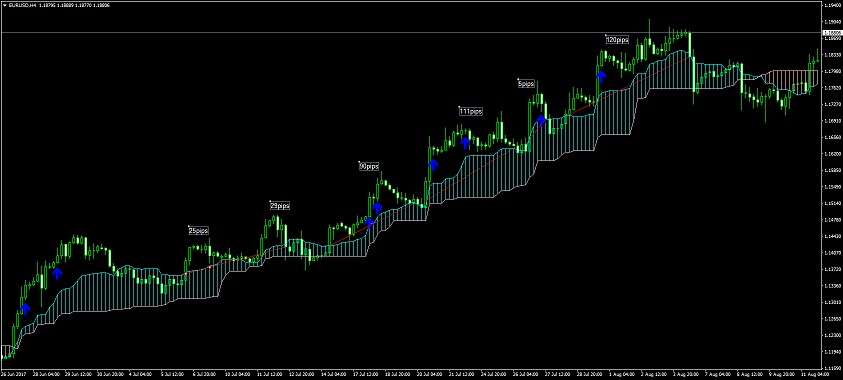The width and height of the screenshot is (843, 380).
Task: Select the upper blue arrow under 90pips label
Action: (x=377, y=207)
